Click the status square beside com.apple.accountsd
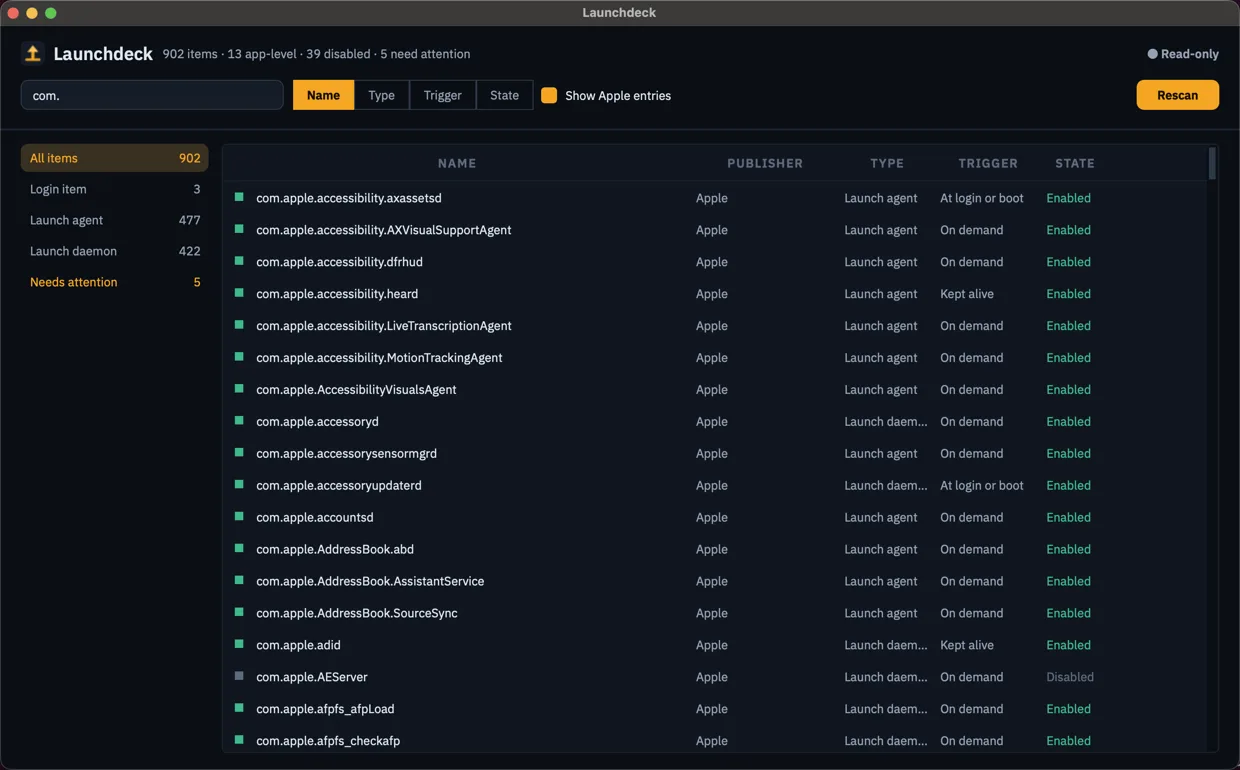Image resolution: width=1240 pixels, height=770 pixels. pos(239,517)
